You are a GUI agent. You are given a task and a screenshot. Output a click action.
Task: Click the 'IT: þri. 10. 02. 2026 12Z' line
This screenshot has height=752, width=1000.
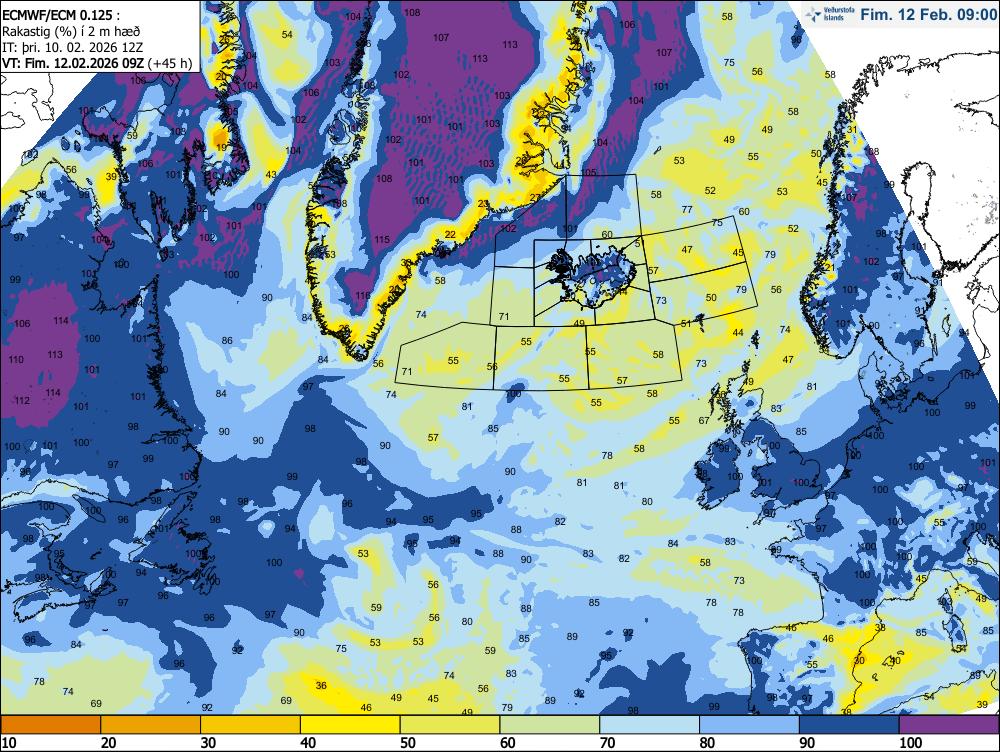pyautogui.click(x=72, y=47)
